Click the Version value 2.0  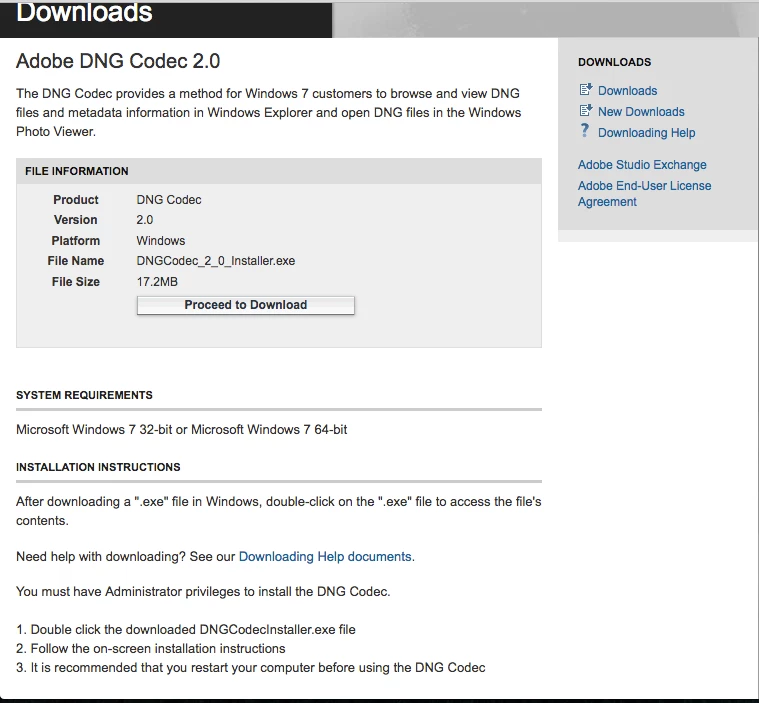[x=145, y=220]
